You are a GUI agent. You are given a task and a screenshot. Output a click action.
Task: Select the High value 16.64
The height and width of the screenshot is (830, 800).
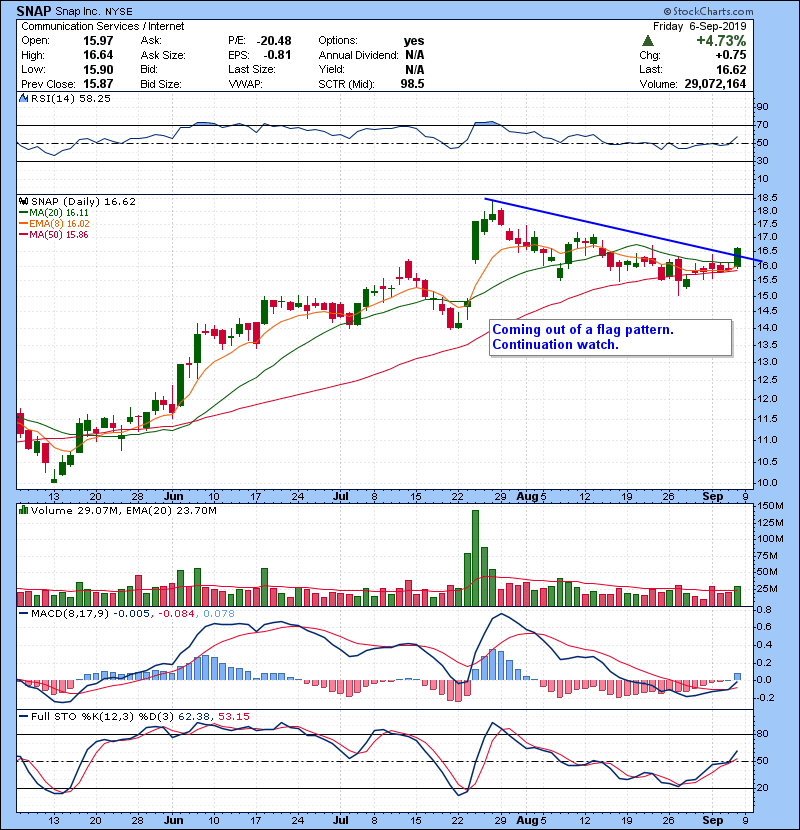tap(98, 55)
